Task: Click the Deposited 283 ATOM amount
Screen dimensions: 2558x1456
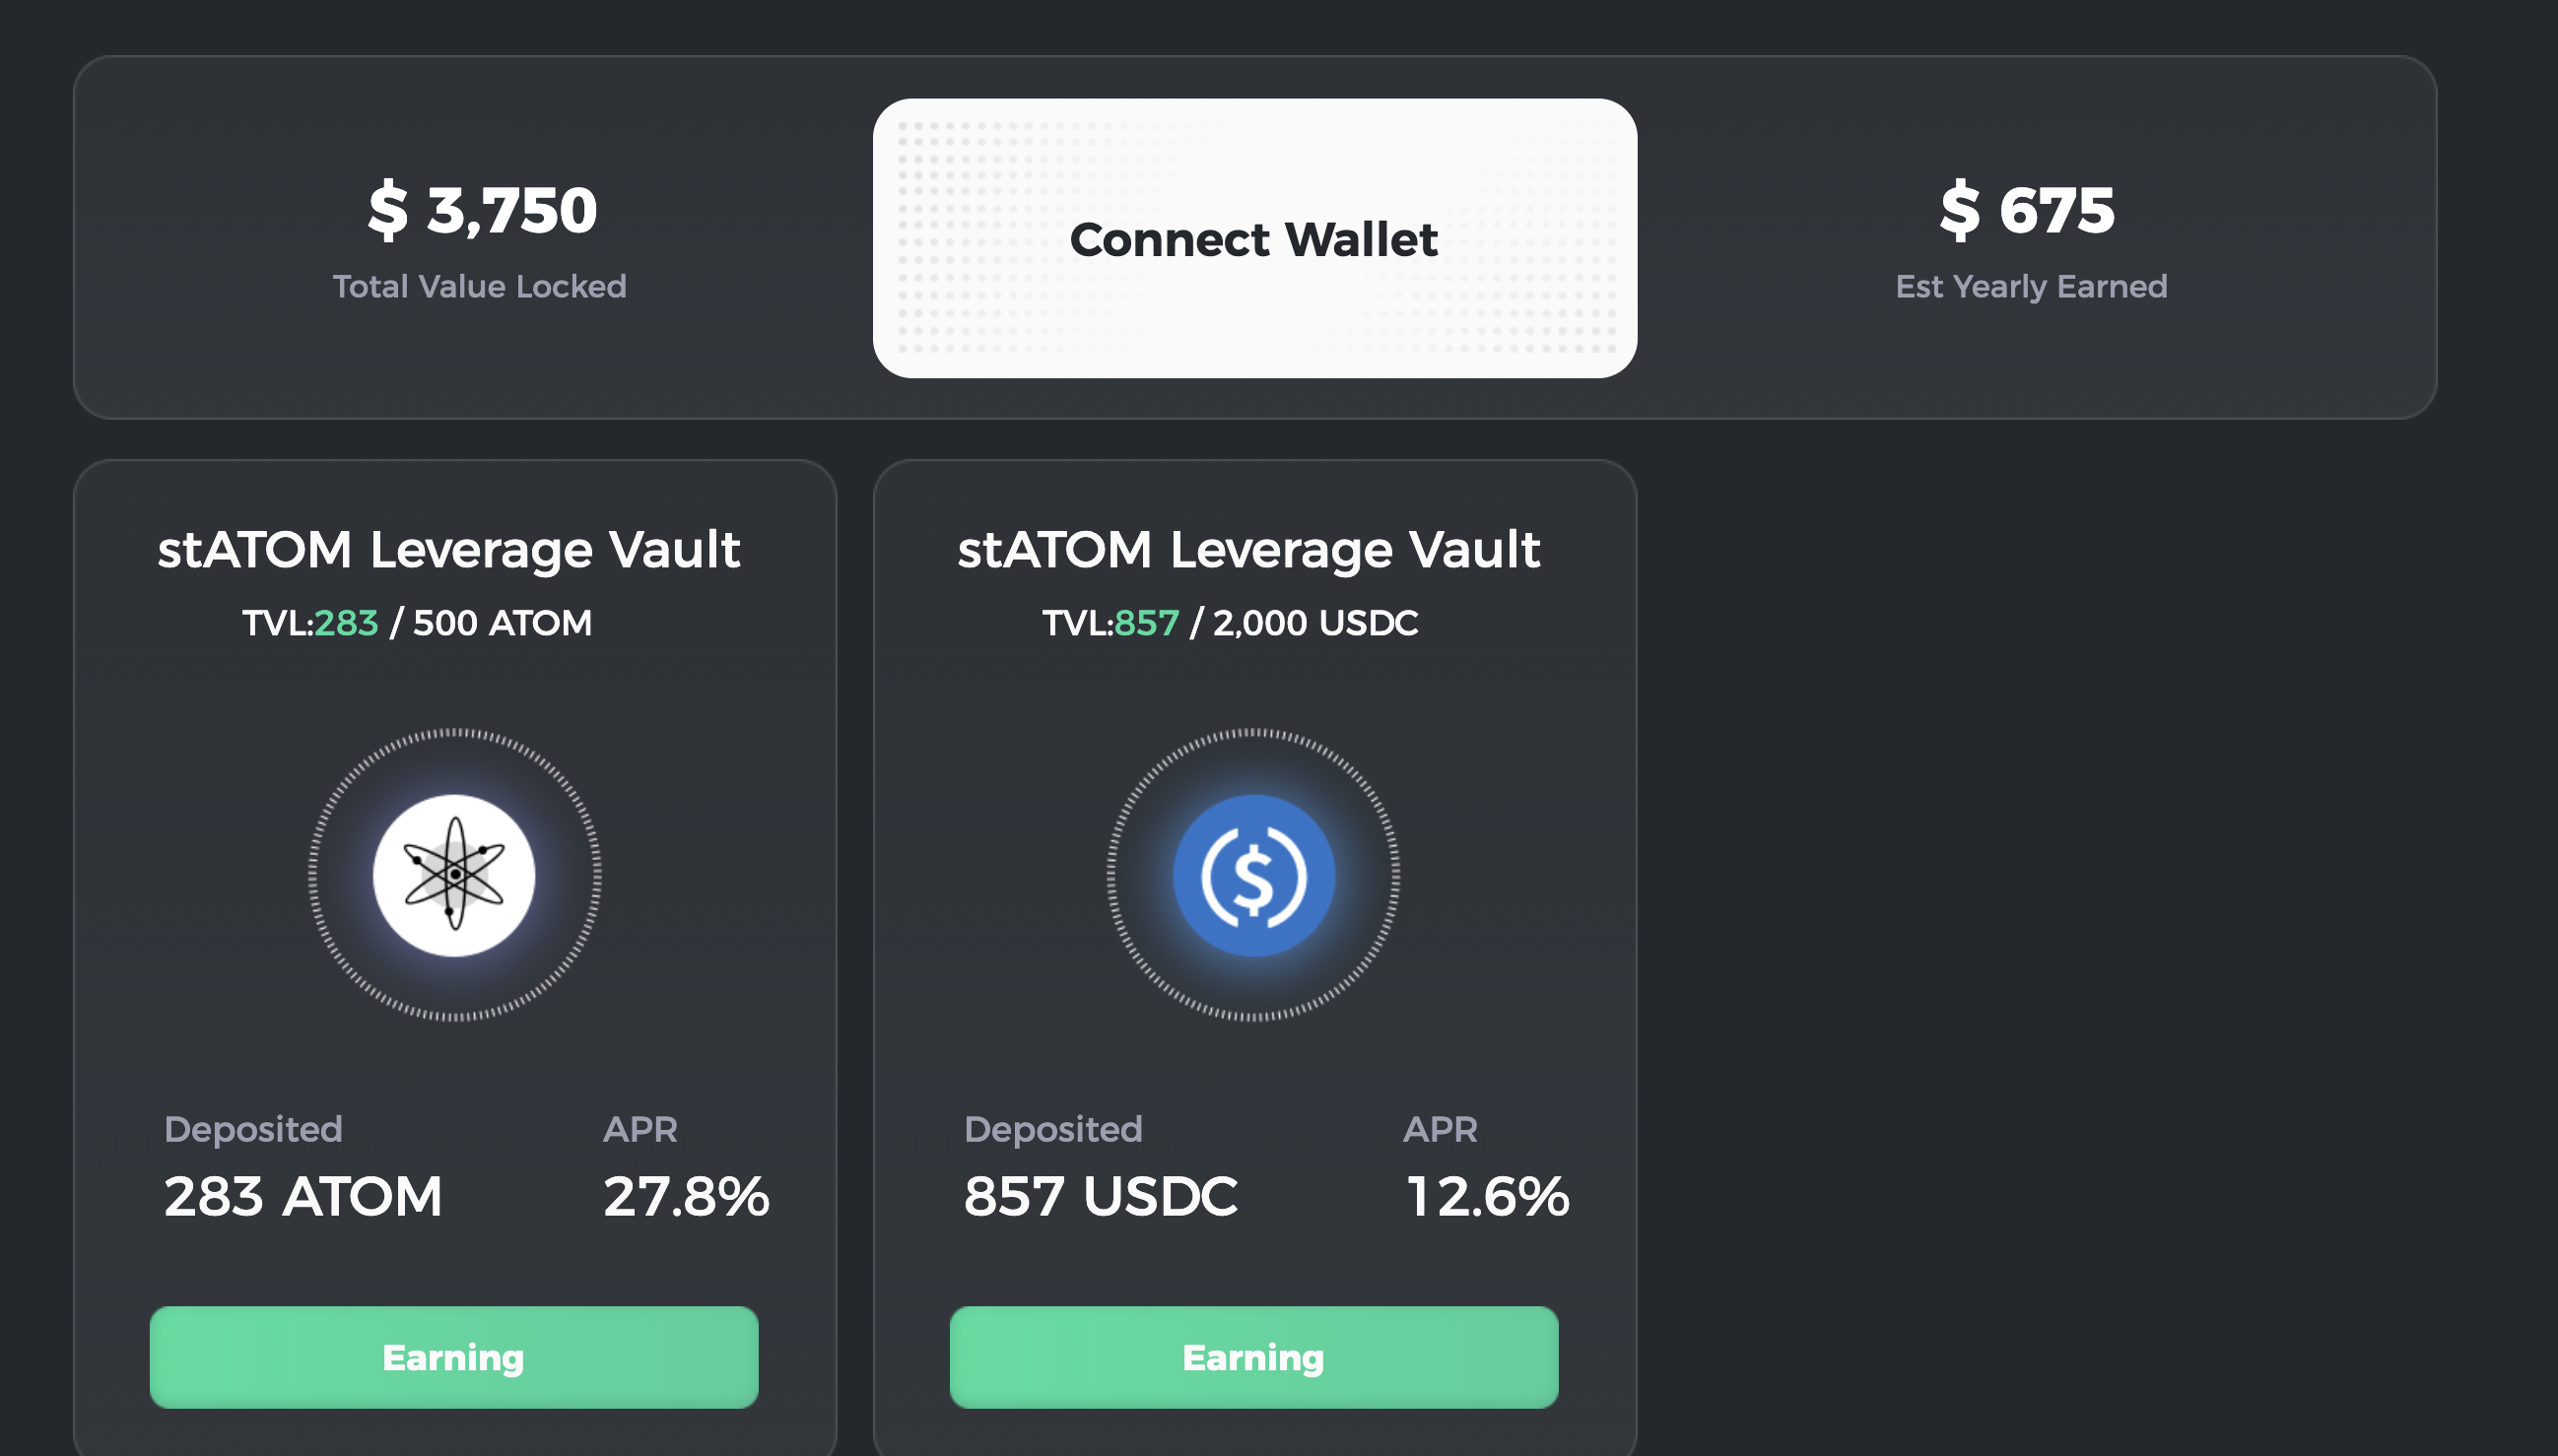Action: (x=303, y=1194)
